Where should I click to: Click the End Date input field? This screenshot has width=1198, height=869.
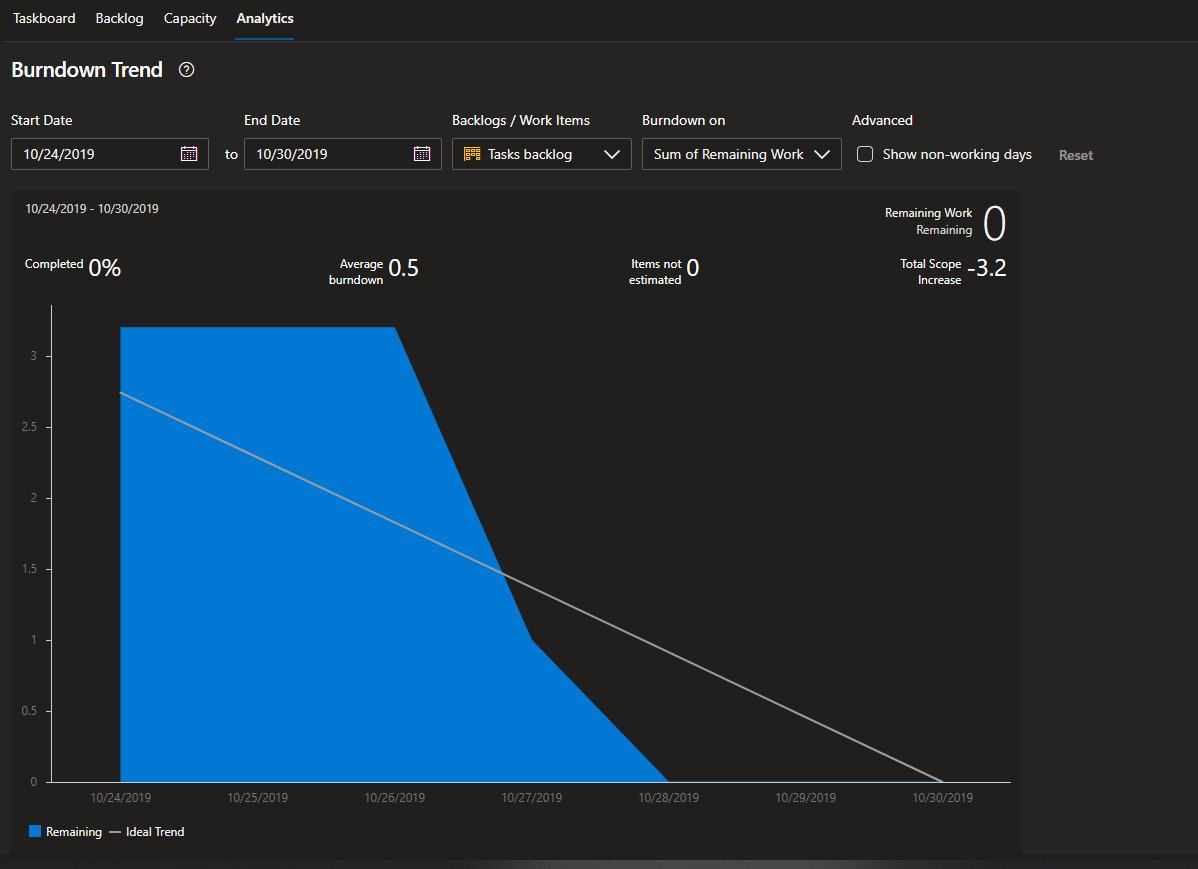coord(330,154)
